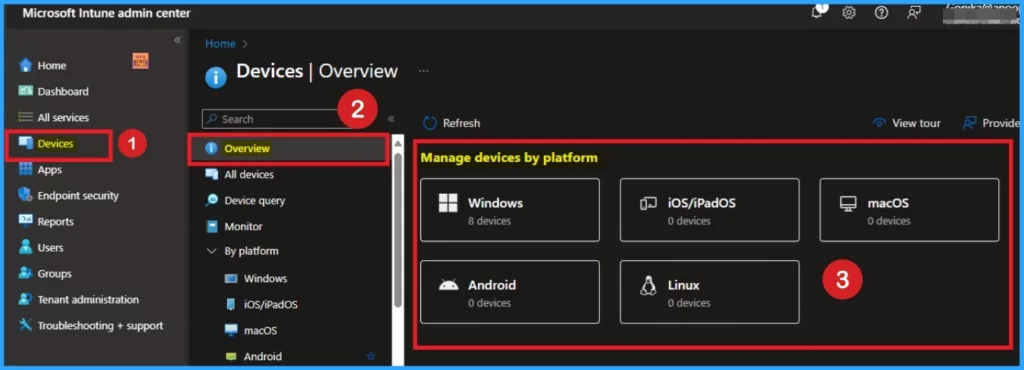Click the "Manage devices by platform" heading

point(509,157)
